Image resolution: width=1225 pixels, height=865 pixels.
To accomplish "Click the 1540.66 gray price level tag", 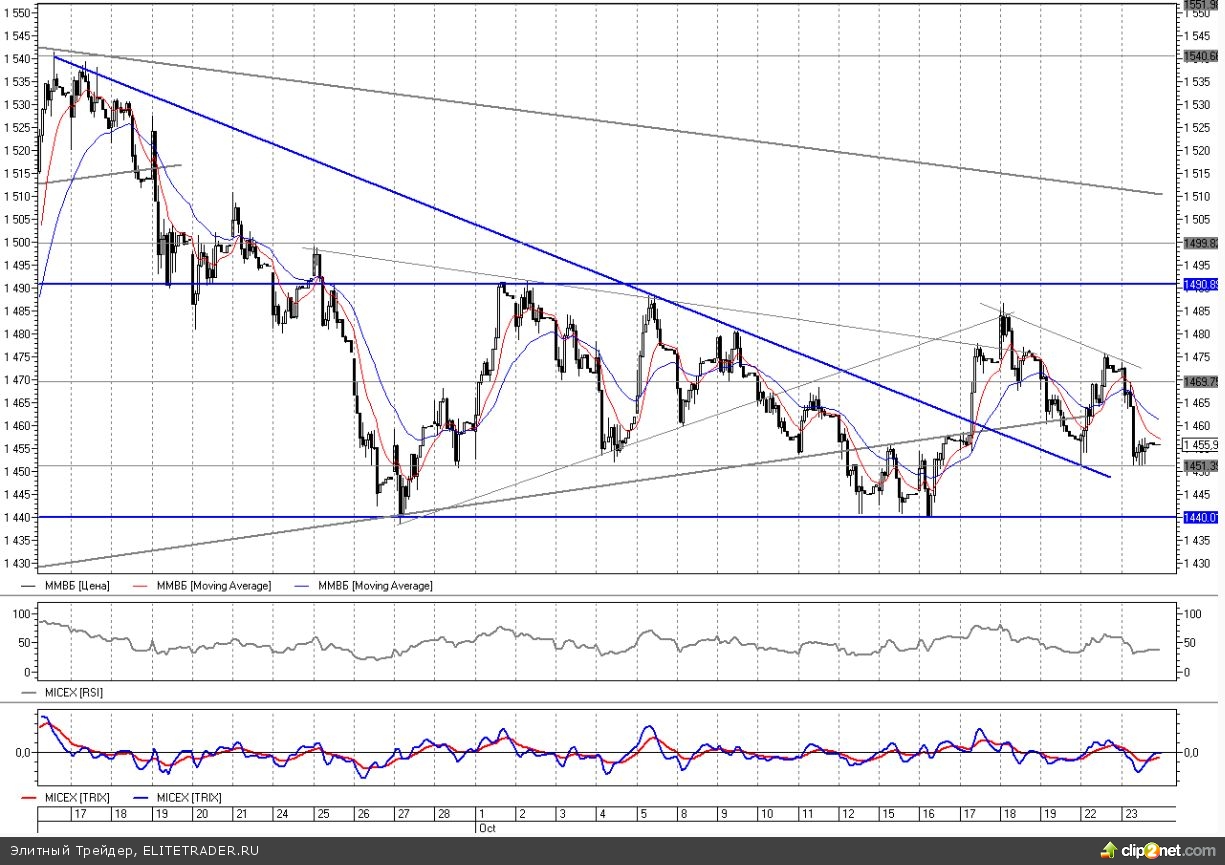I will (x=1200, y=57).
